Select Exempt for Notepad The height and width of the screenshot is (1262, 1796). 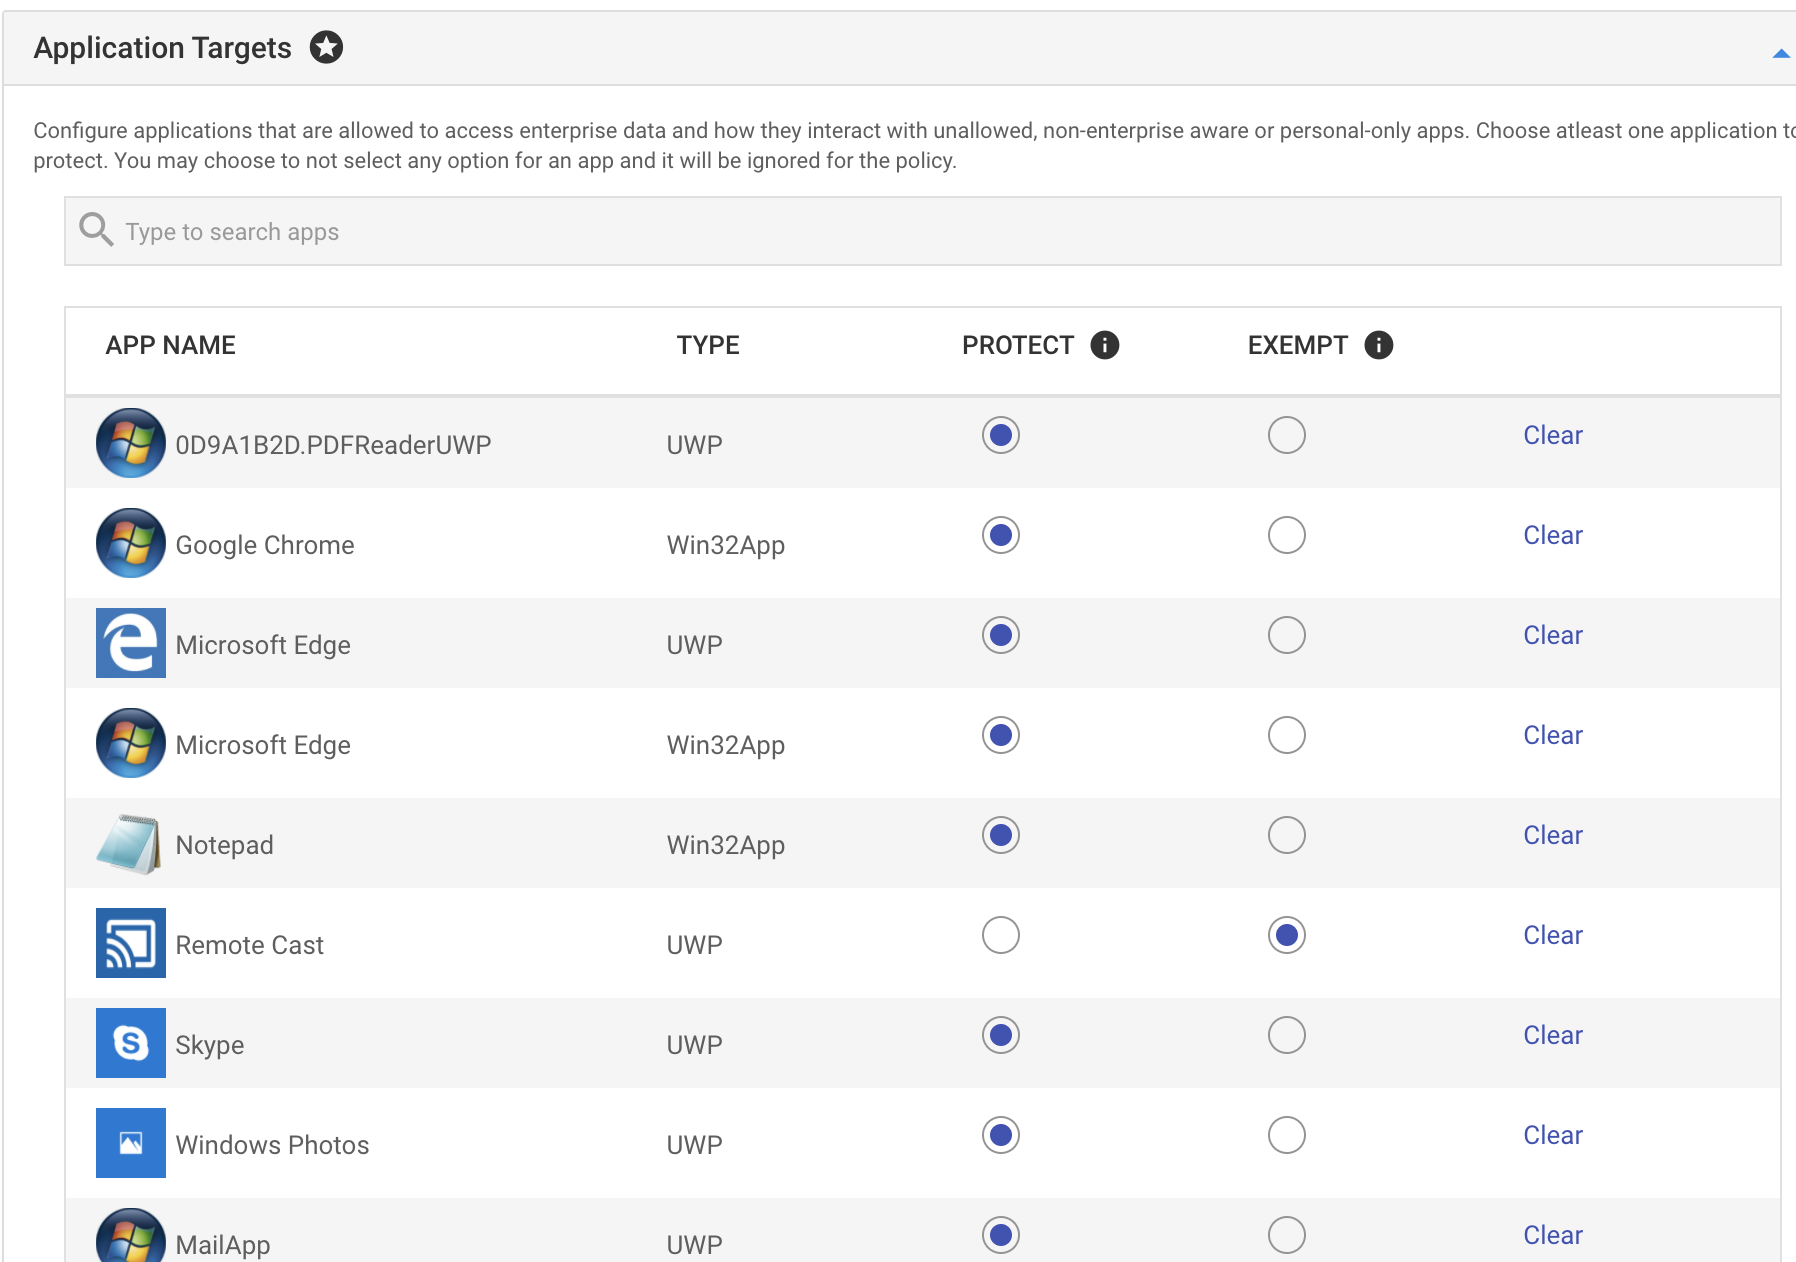point(1286,835)
